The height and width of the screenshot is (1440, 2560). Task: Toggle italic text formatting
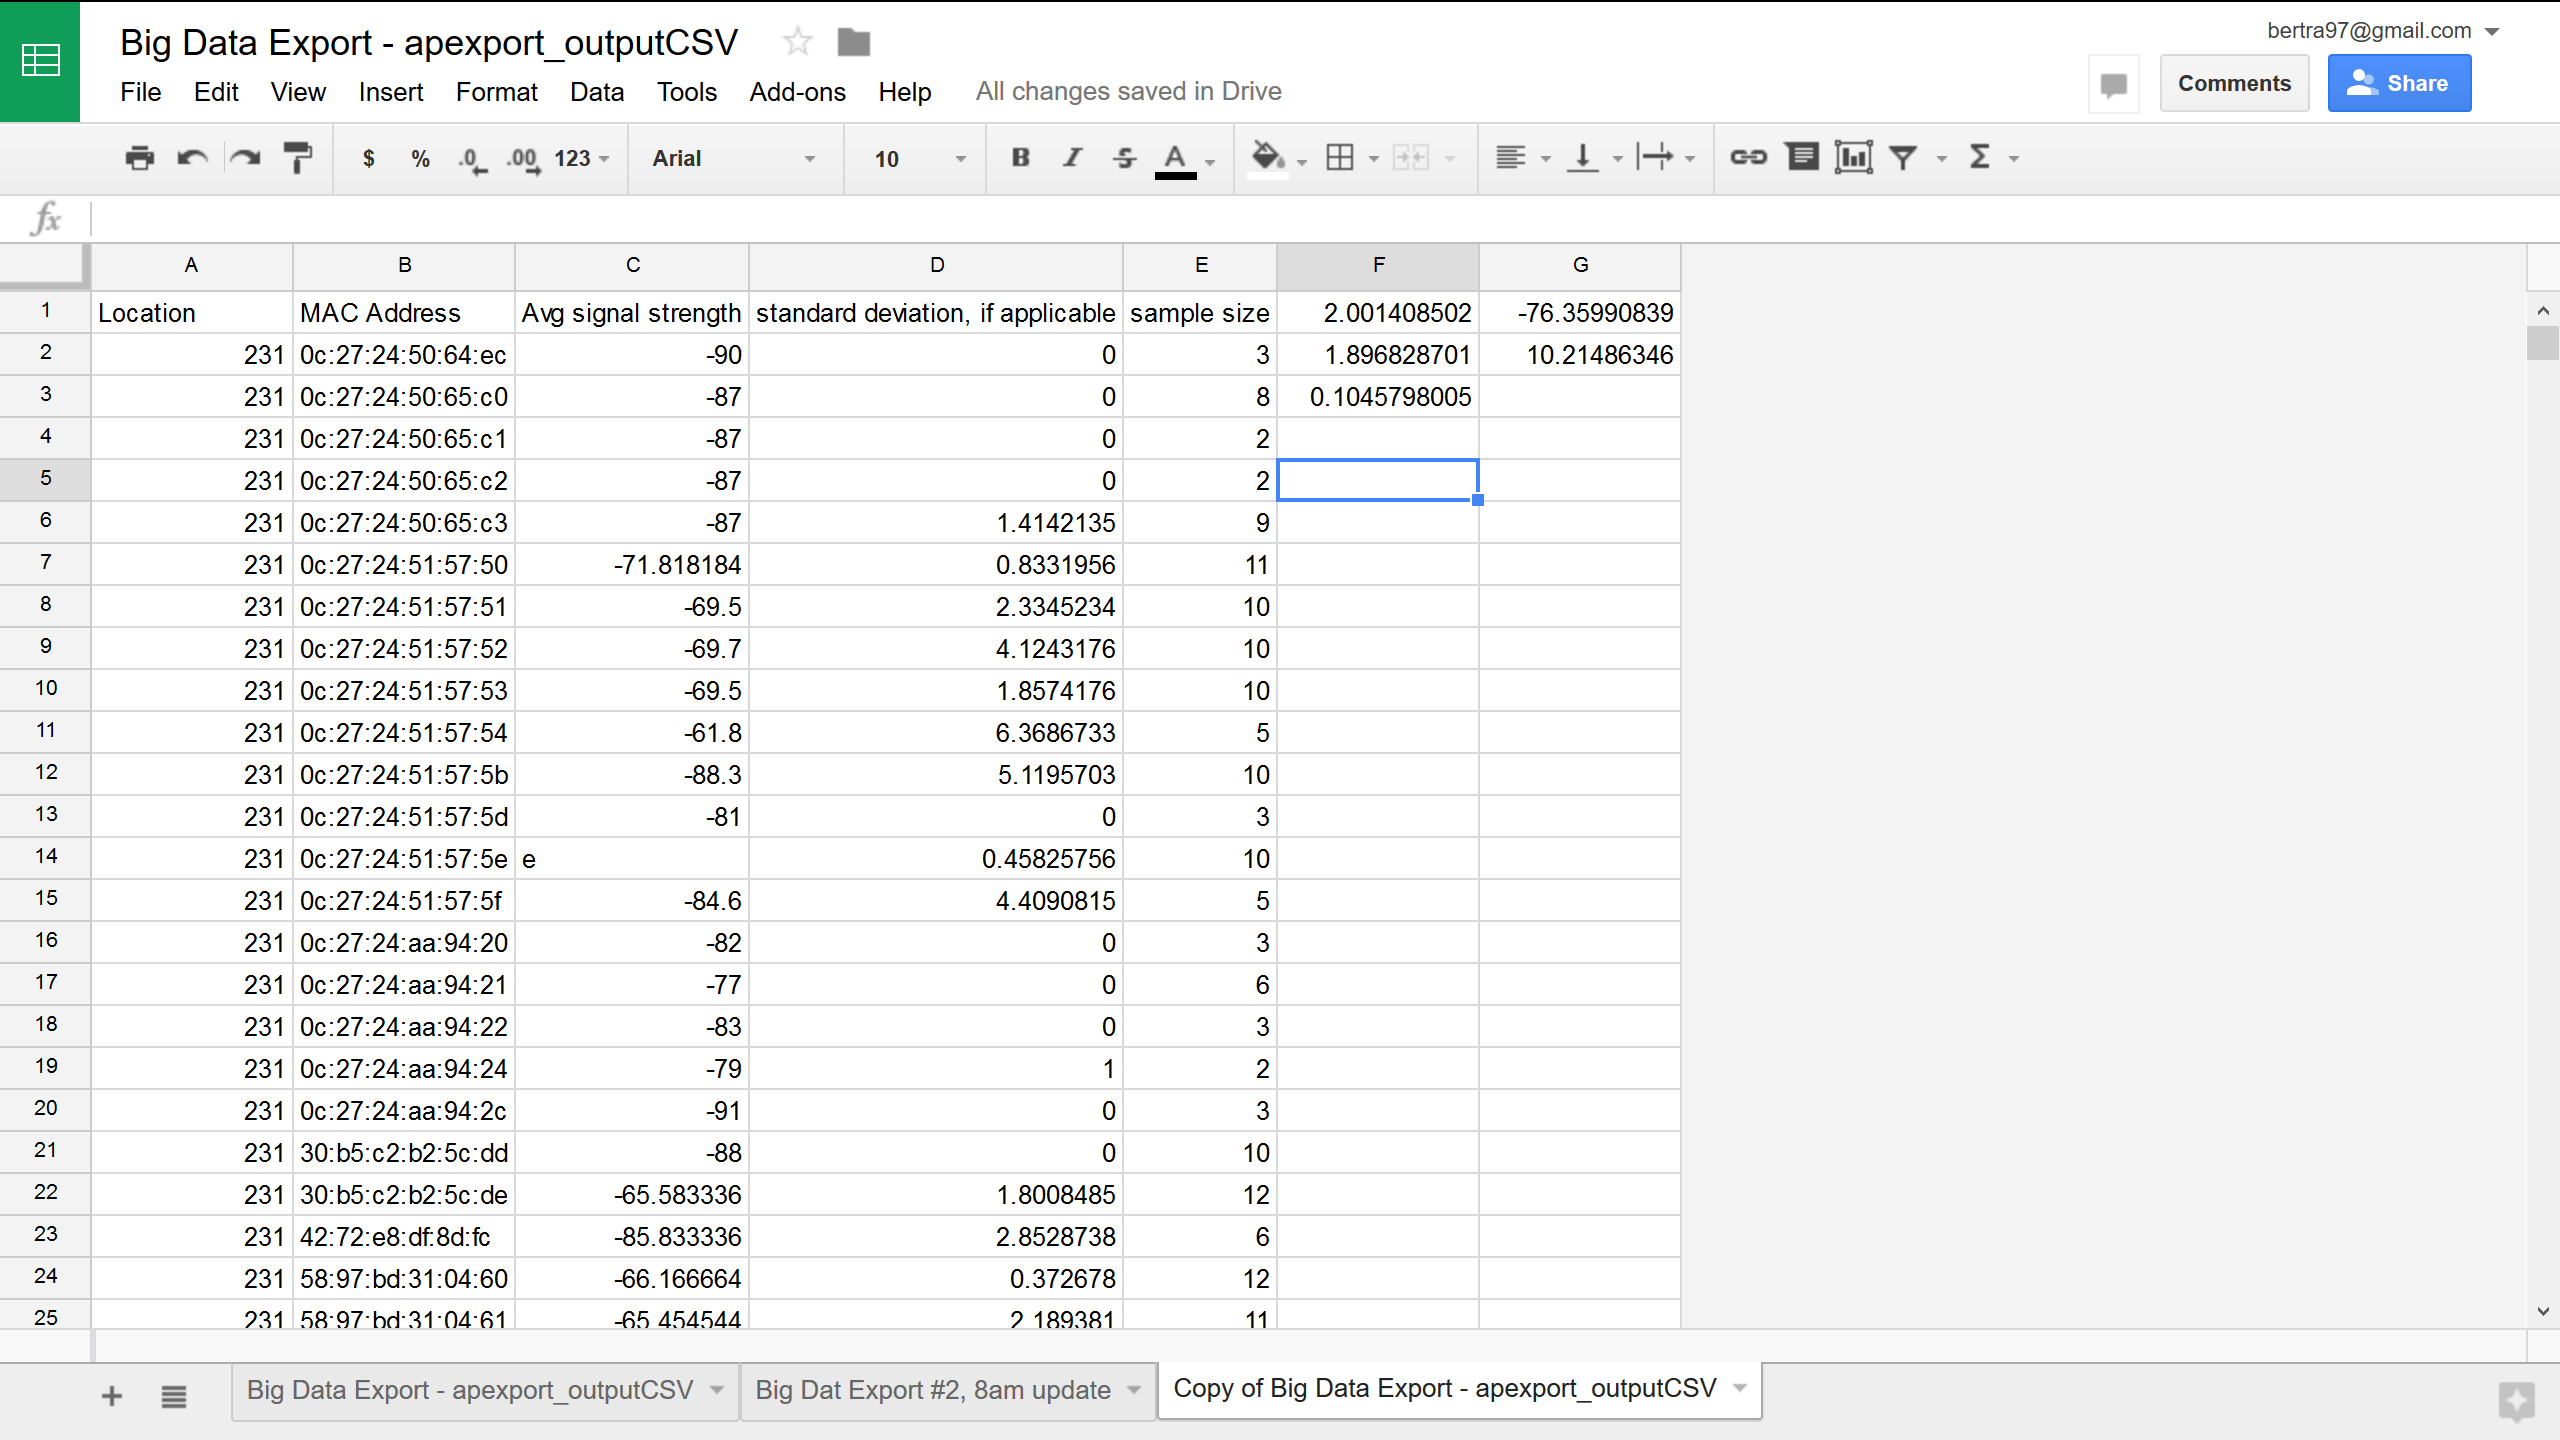point(1072,157)
